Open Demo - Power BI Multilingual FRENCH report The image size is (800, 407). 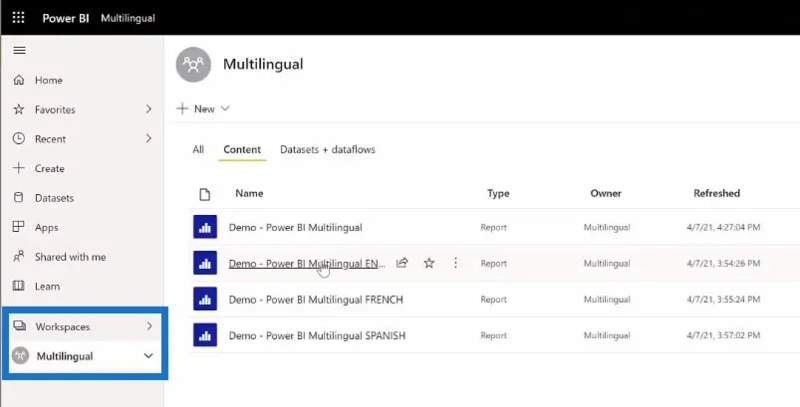316,299
